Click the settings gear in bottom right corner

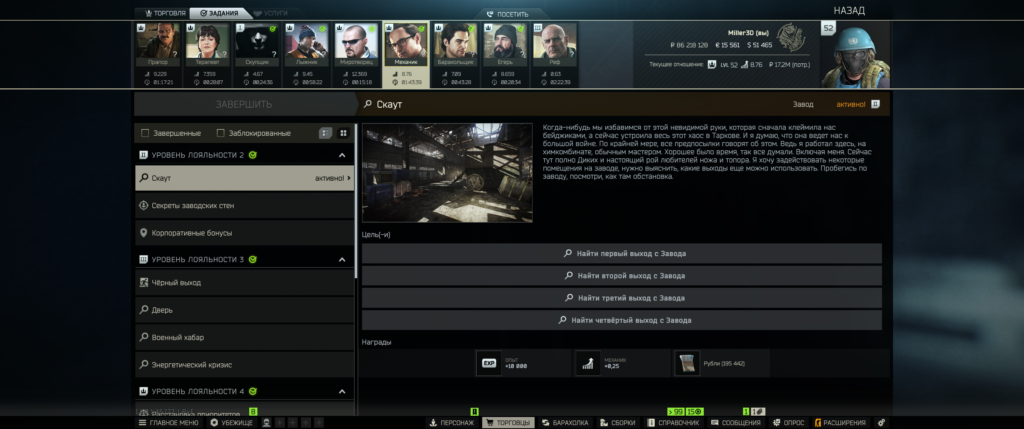(x=881, y=423)
